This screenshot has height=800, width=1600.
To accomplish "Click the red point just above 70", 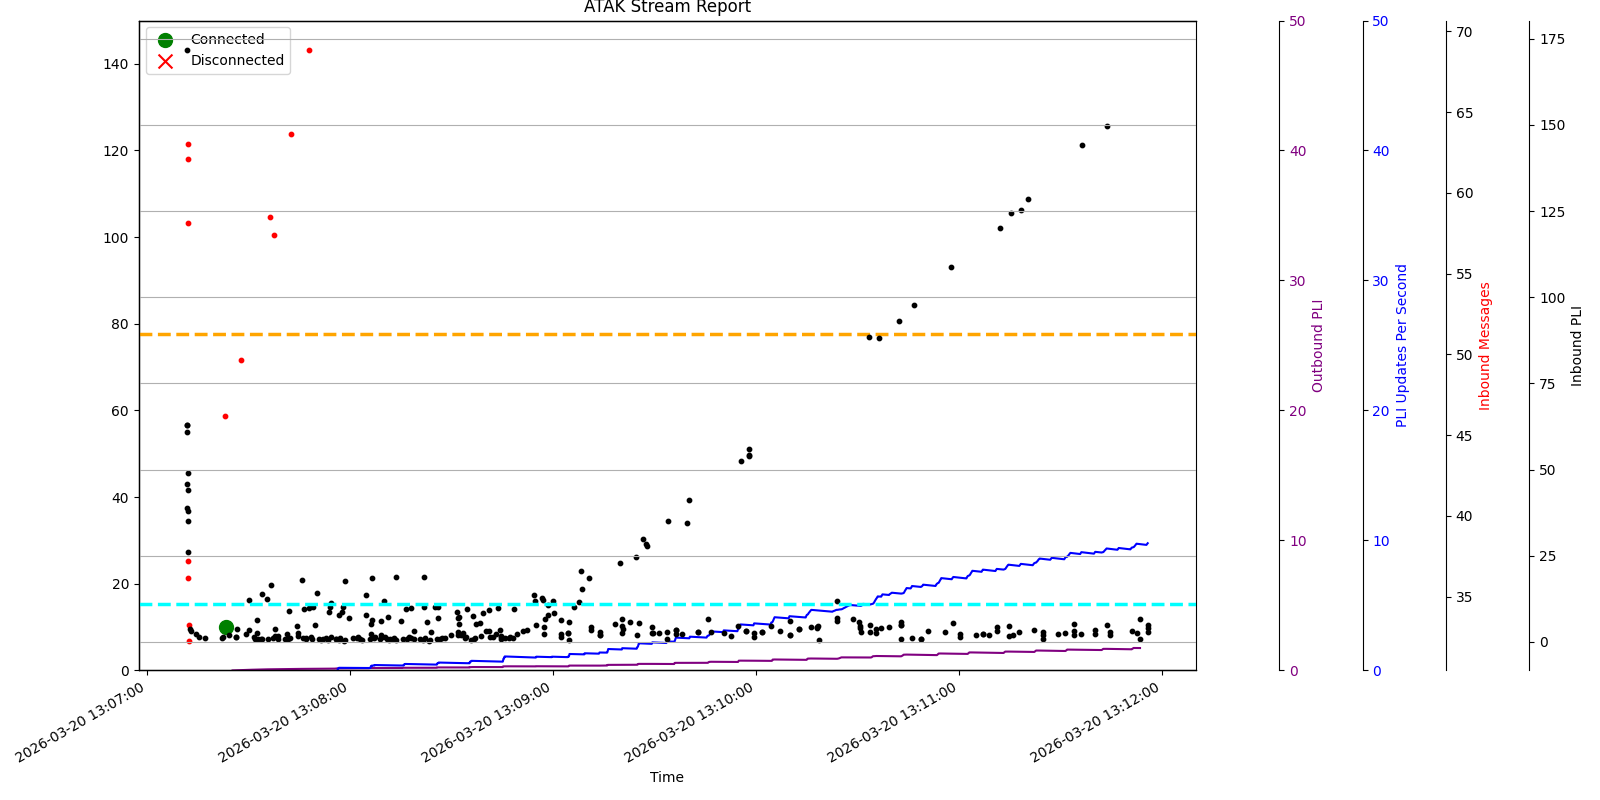I will (241, 360).
